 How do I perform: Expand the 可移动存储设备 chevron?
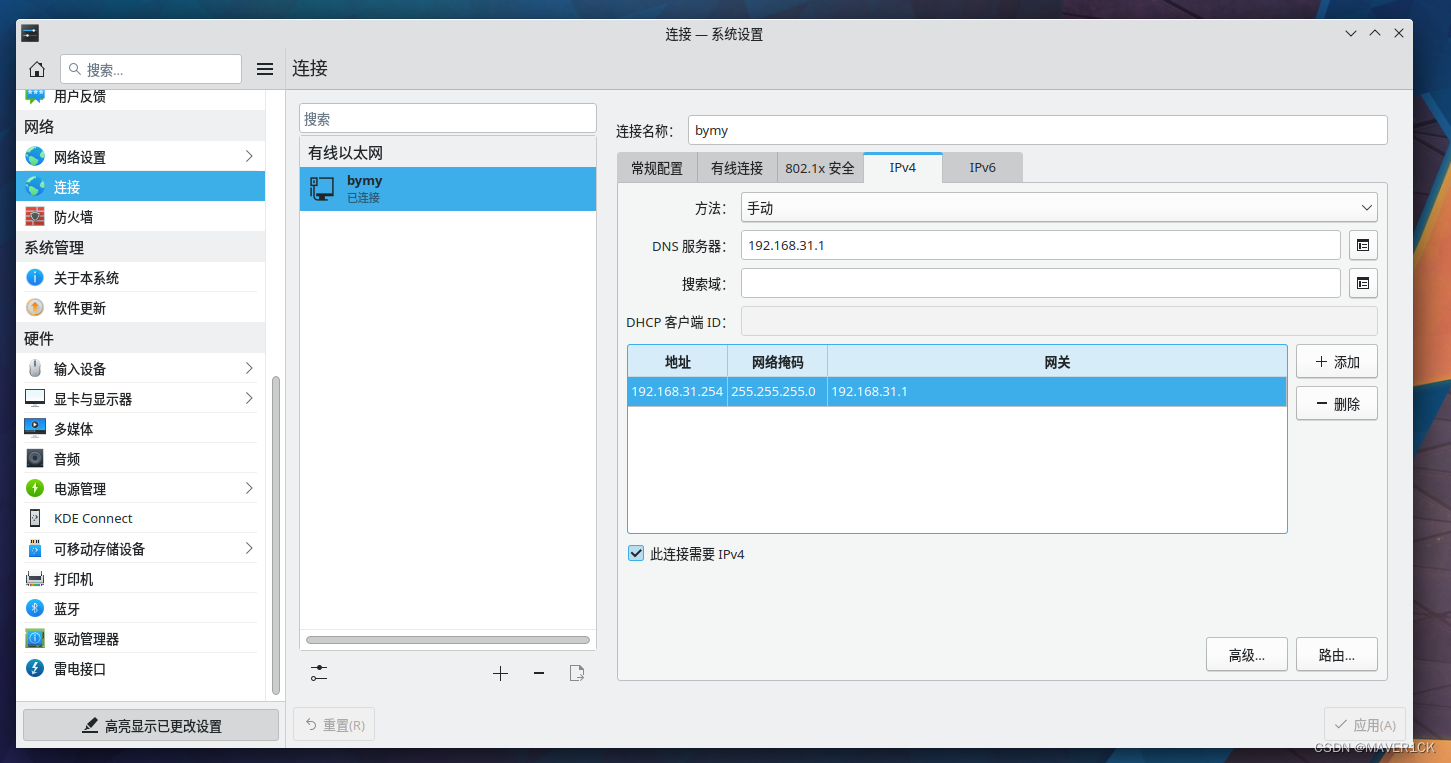pyautogui.click(x=249, y=549)
